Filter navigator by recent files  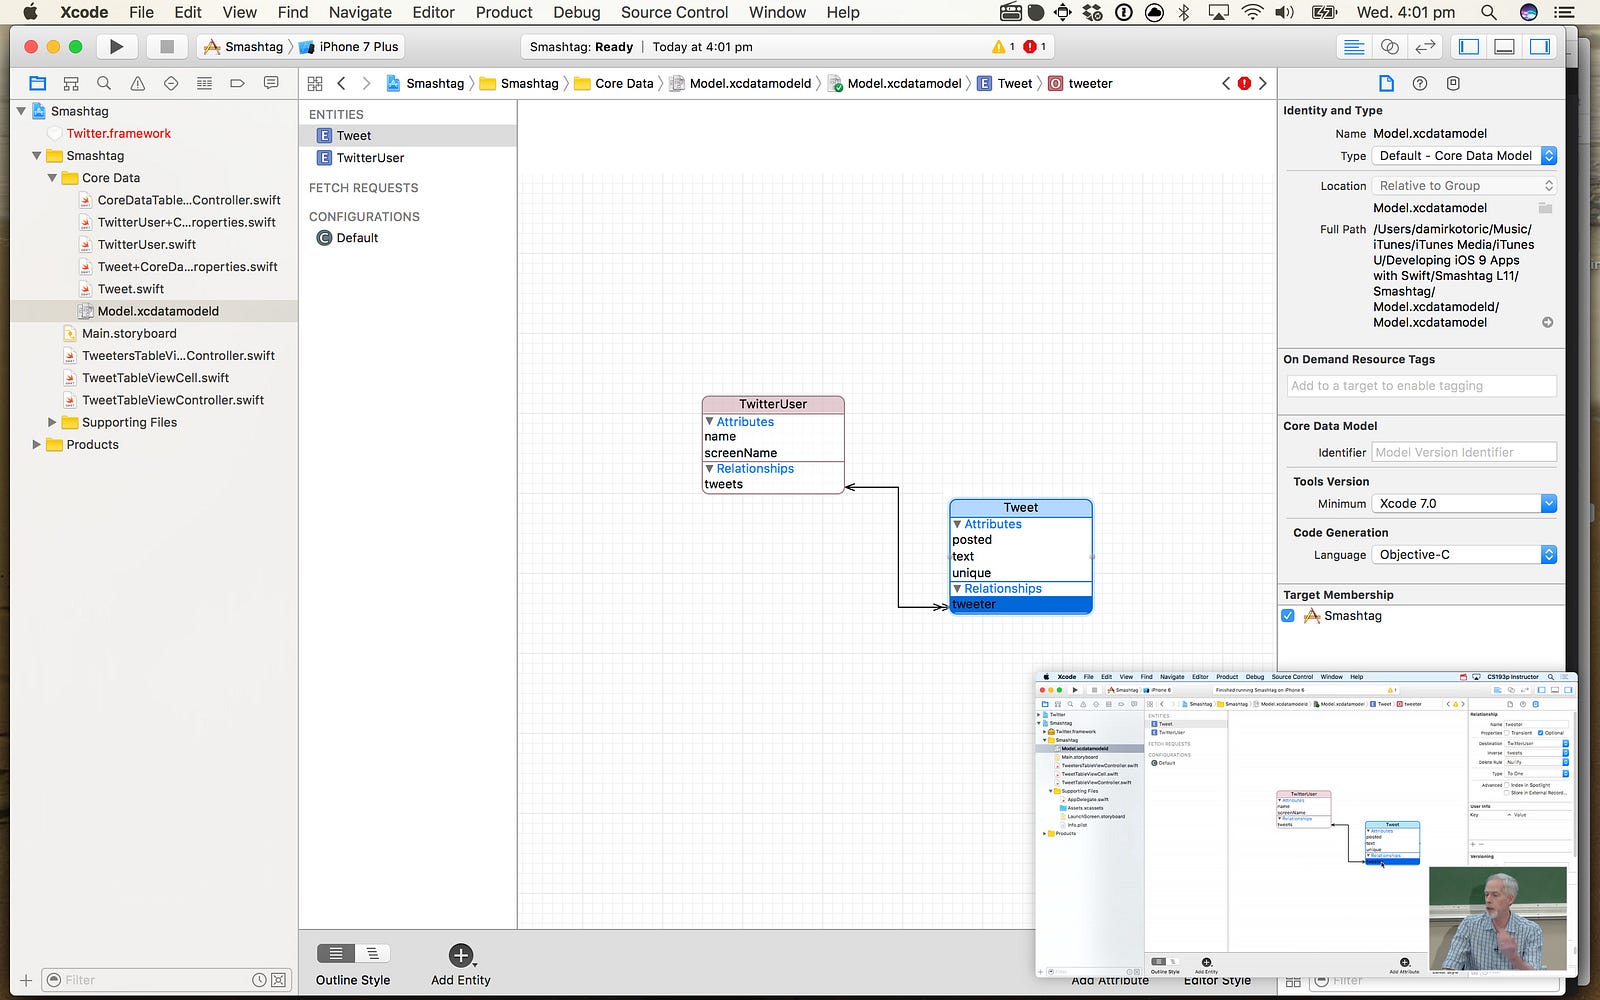point(259,980)
